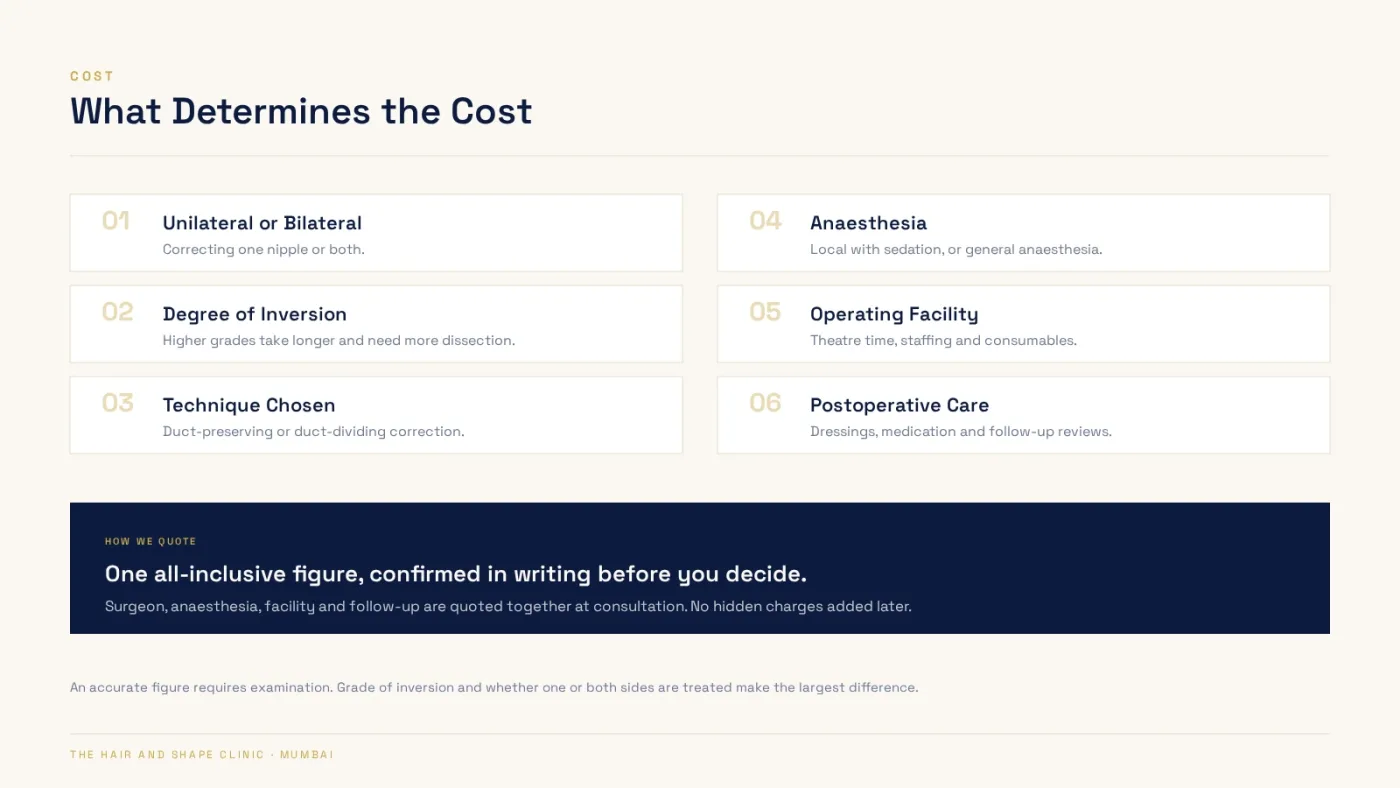Click the HOW WE QUOTE label
Viewport: 1400px width, 788px height.
151,542
